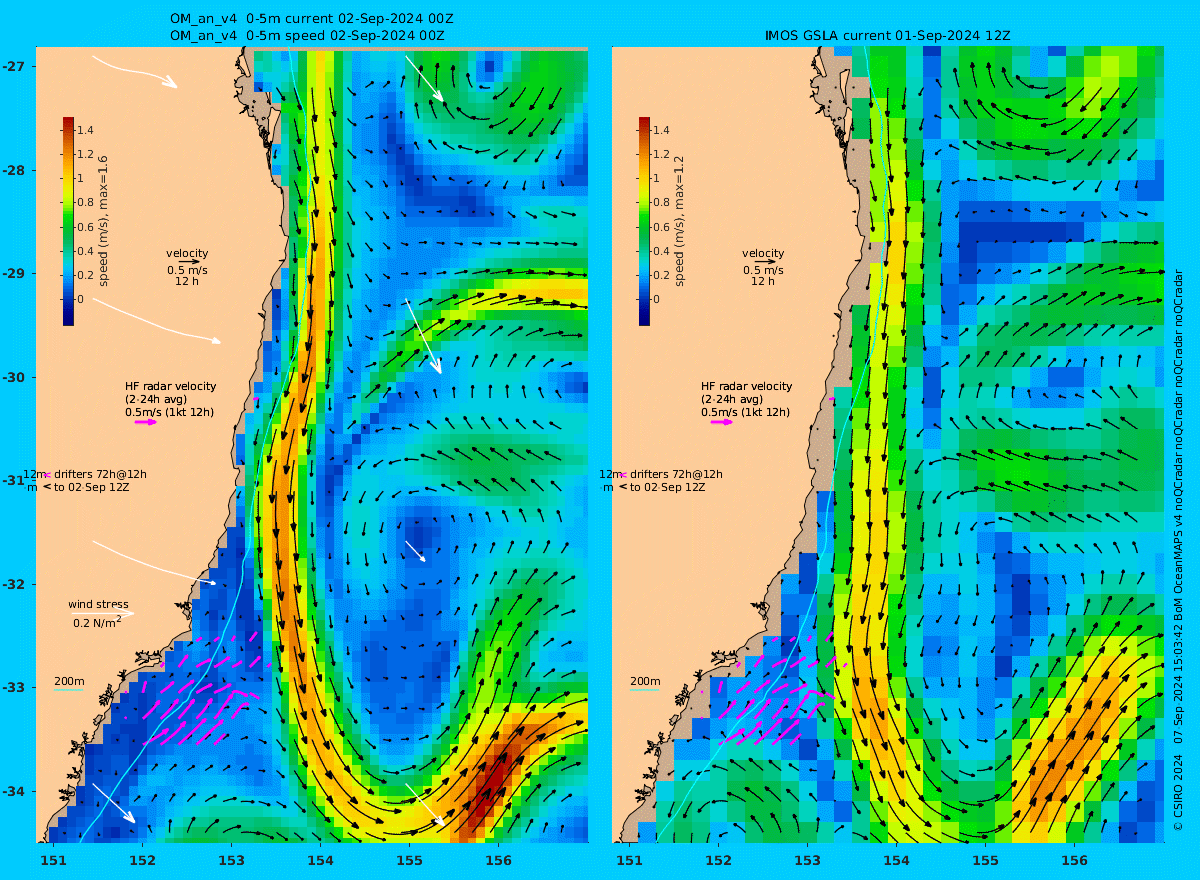Select the 'speed (m/s), max=1.2' colorbar label

(679, 221)
